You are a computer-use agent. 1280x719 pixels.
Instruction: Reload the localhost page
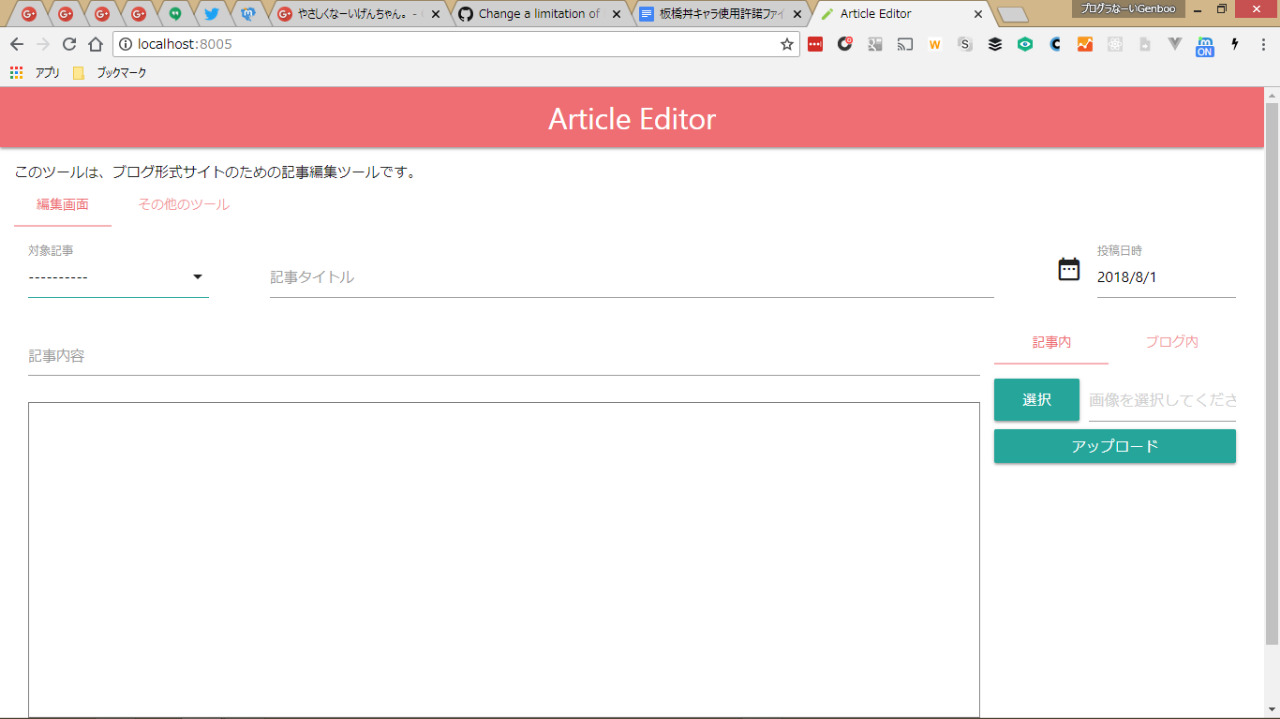[69, 44]
